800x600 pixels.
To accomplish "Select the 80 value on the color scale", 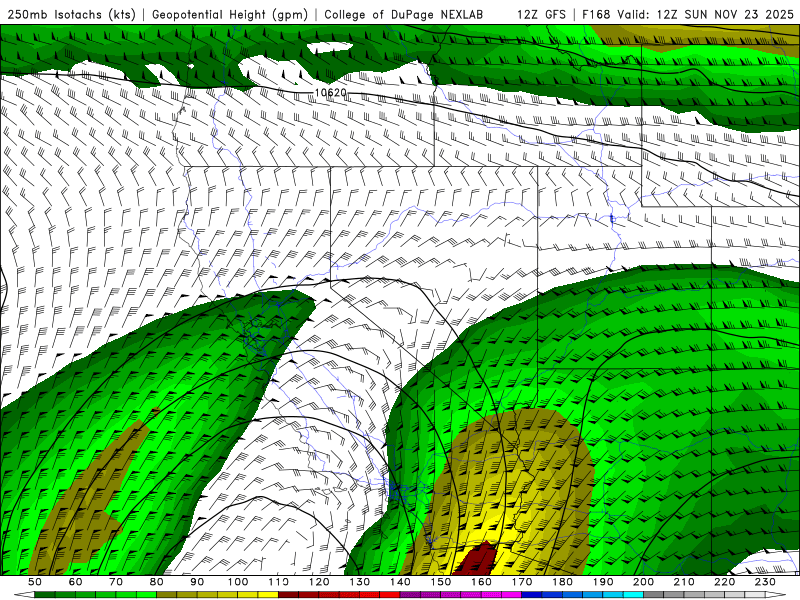I will click(157, 582).
